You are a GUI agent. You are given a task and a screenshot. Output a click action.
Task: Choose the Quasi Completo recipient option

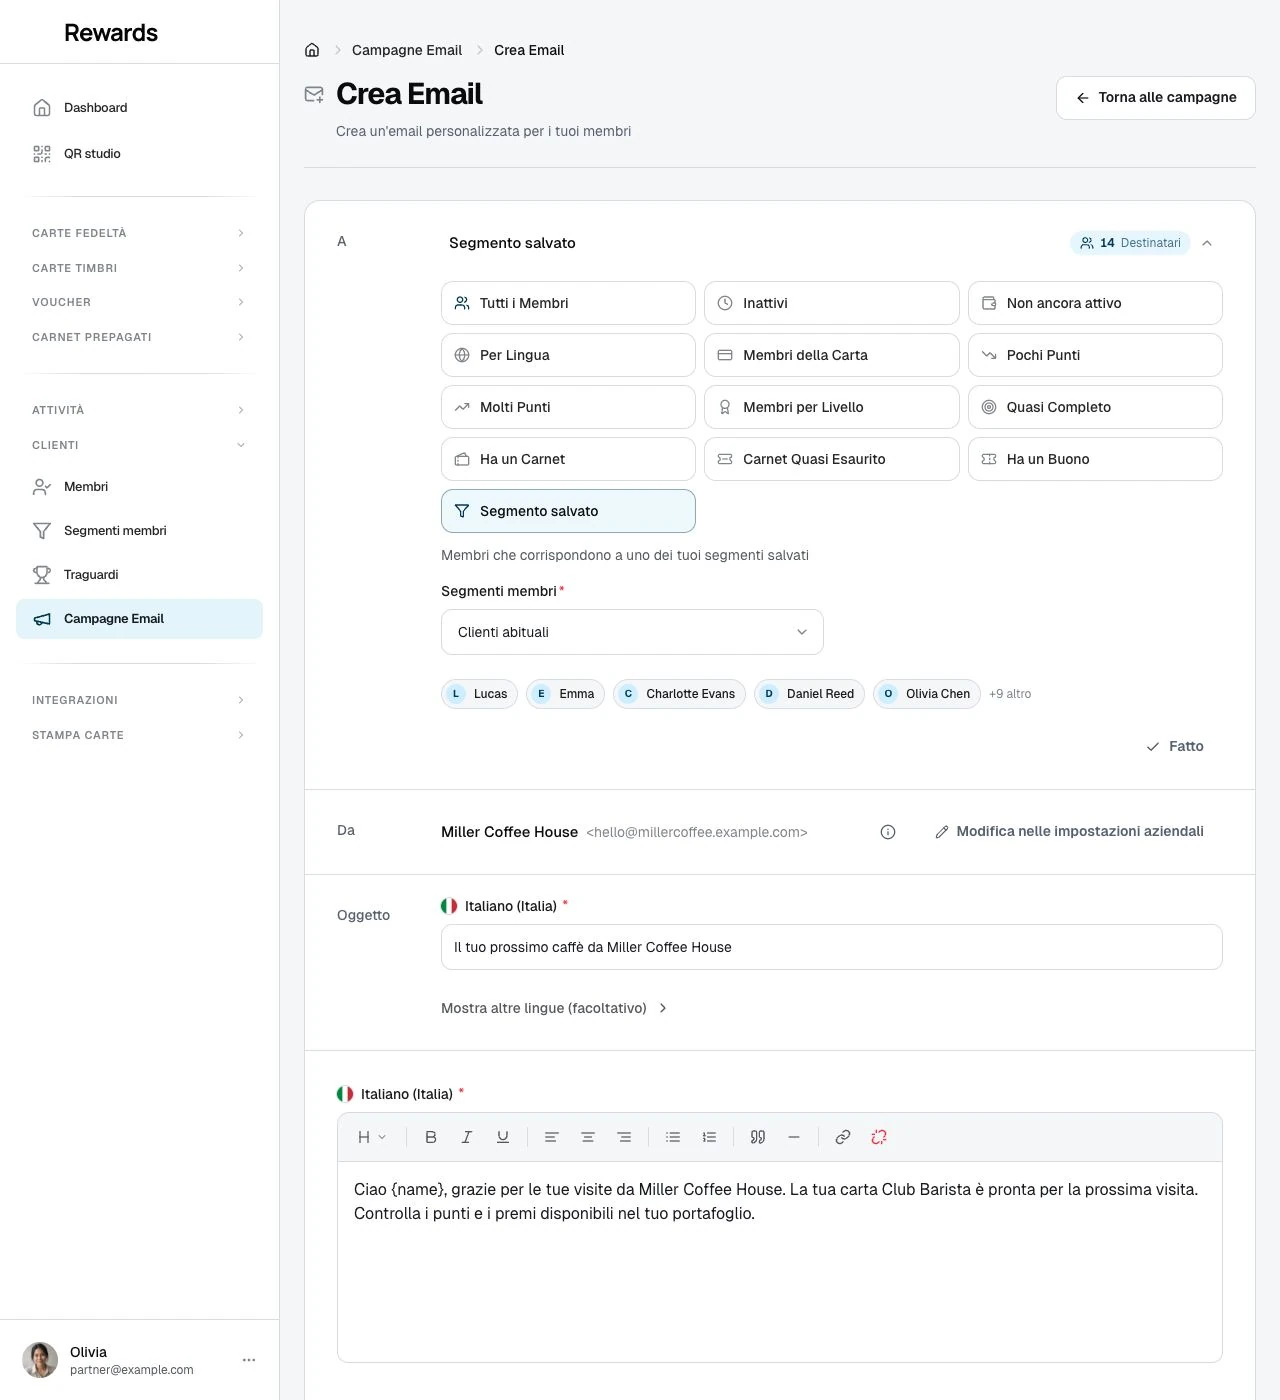click(x=1095, y=407)
